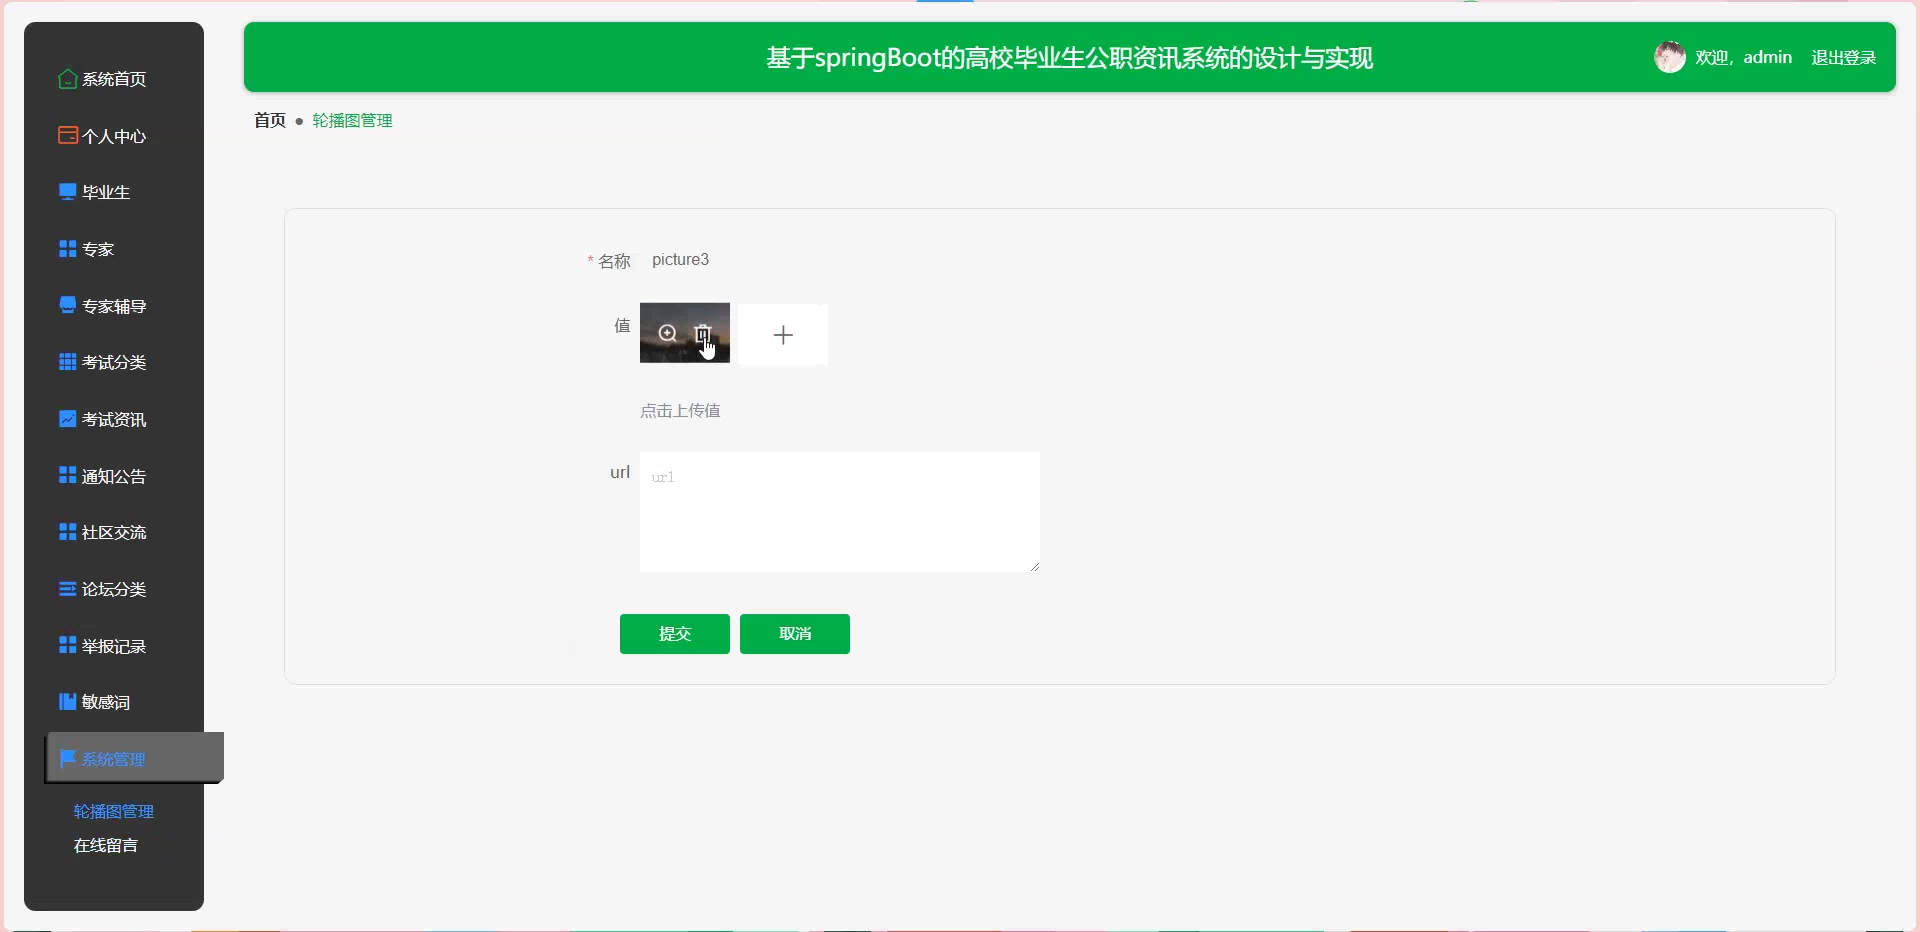Click the page title in green header
The image size is (1920, 932).
pos(1069,58)
